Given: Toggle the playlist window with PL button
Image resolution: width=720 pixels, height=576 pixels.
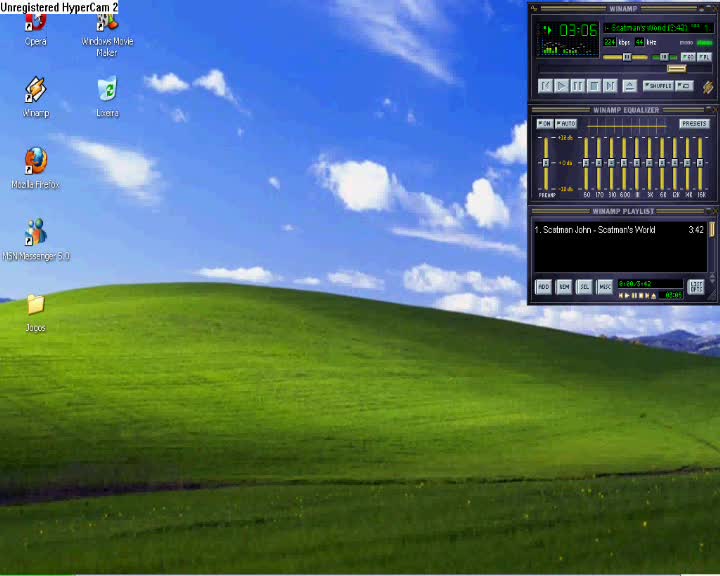Looking at the screenshot, I should click(704, 57).
